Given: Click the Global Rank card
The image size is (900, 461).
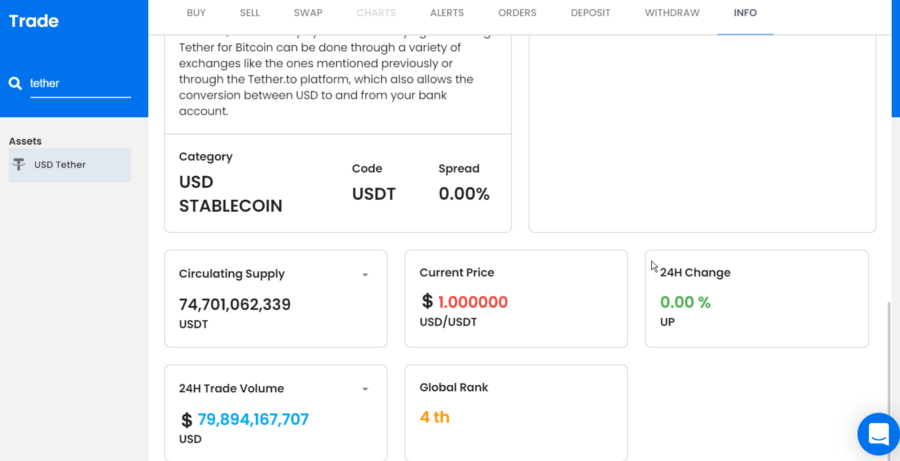Looking at the screenshot, I should pos(516,411).
